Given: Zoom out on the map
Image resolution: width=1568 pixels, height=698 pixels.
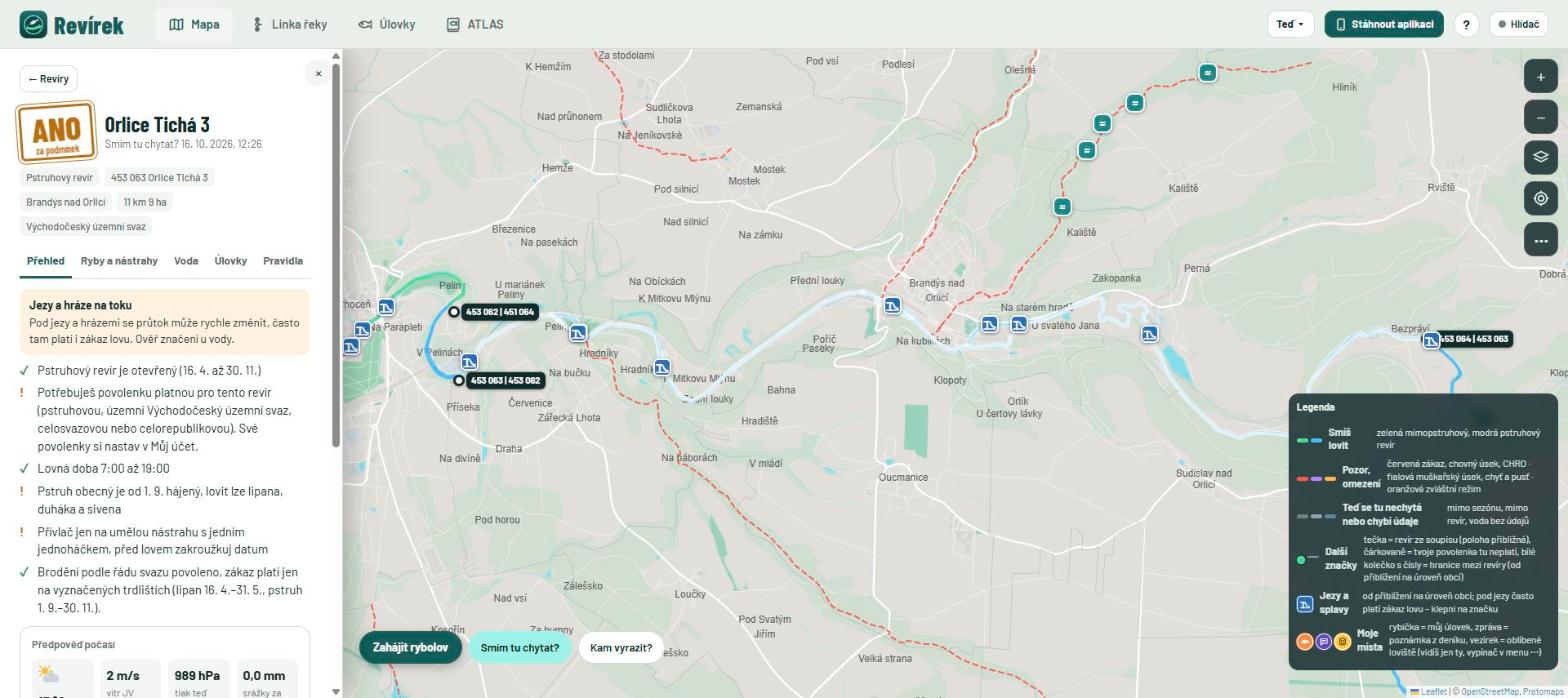Looking at the screenshot, I should 1541,118.
